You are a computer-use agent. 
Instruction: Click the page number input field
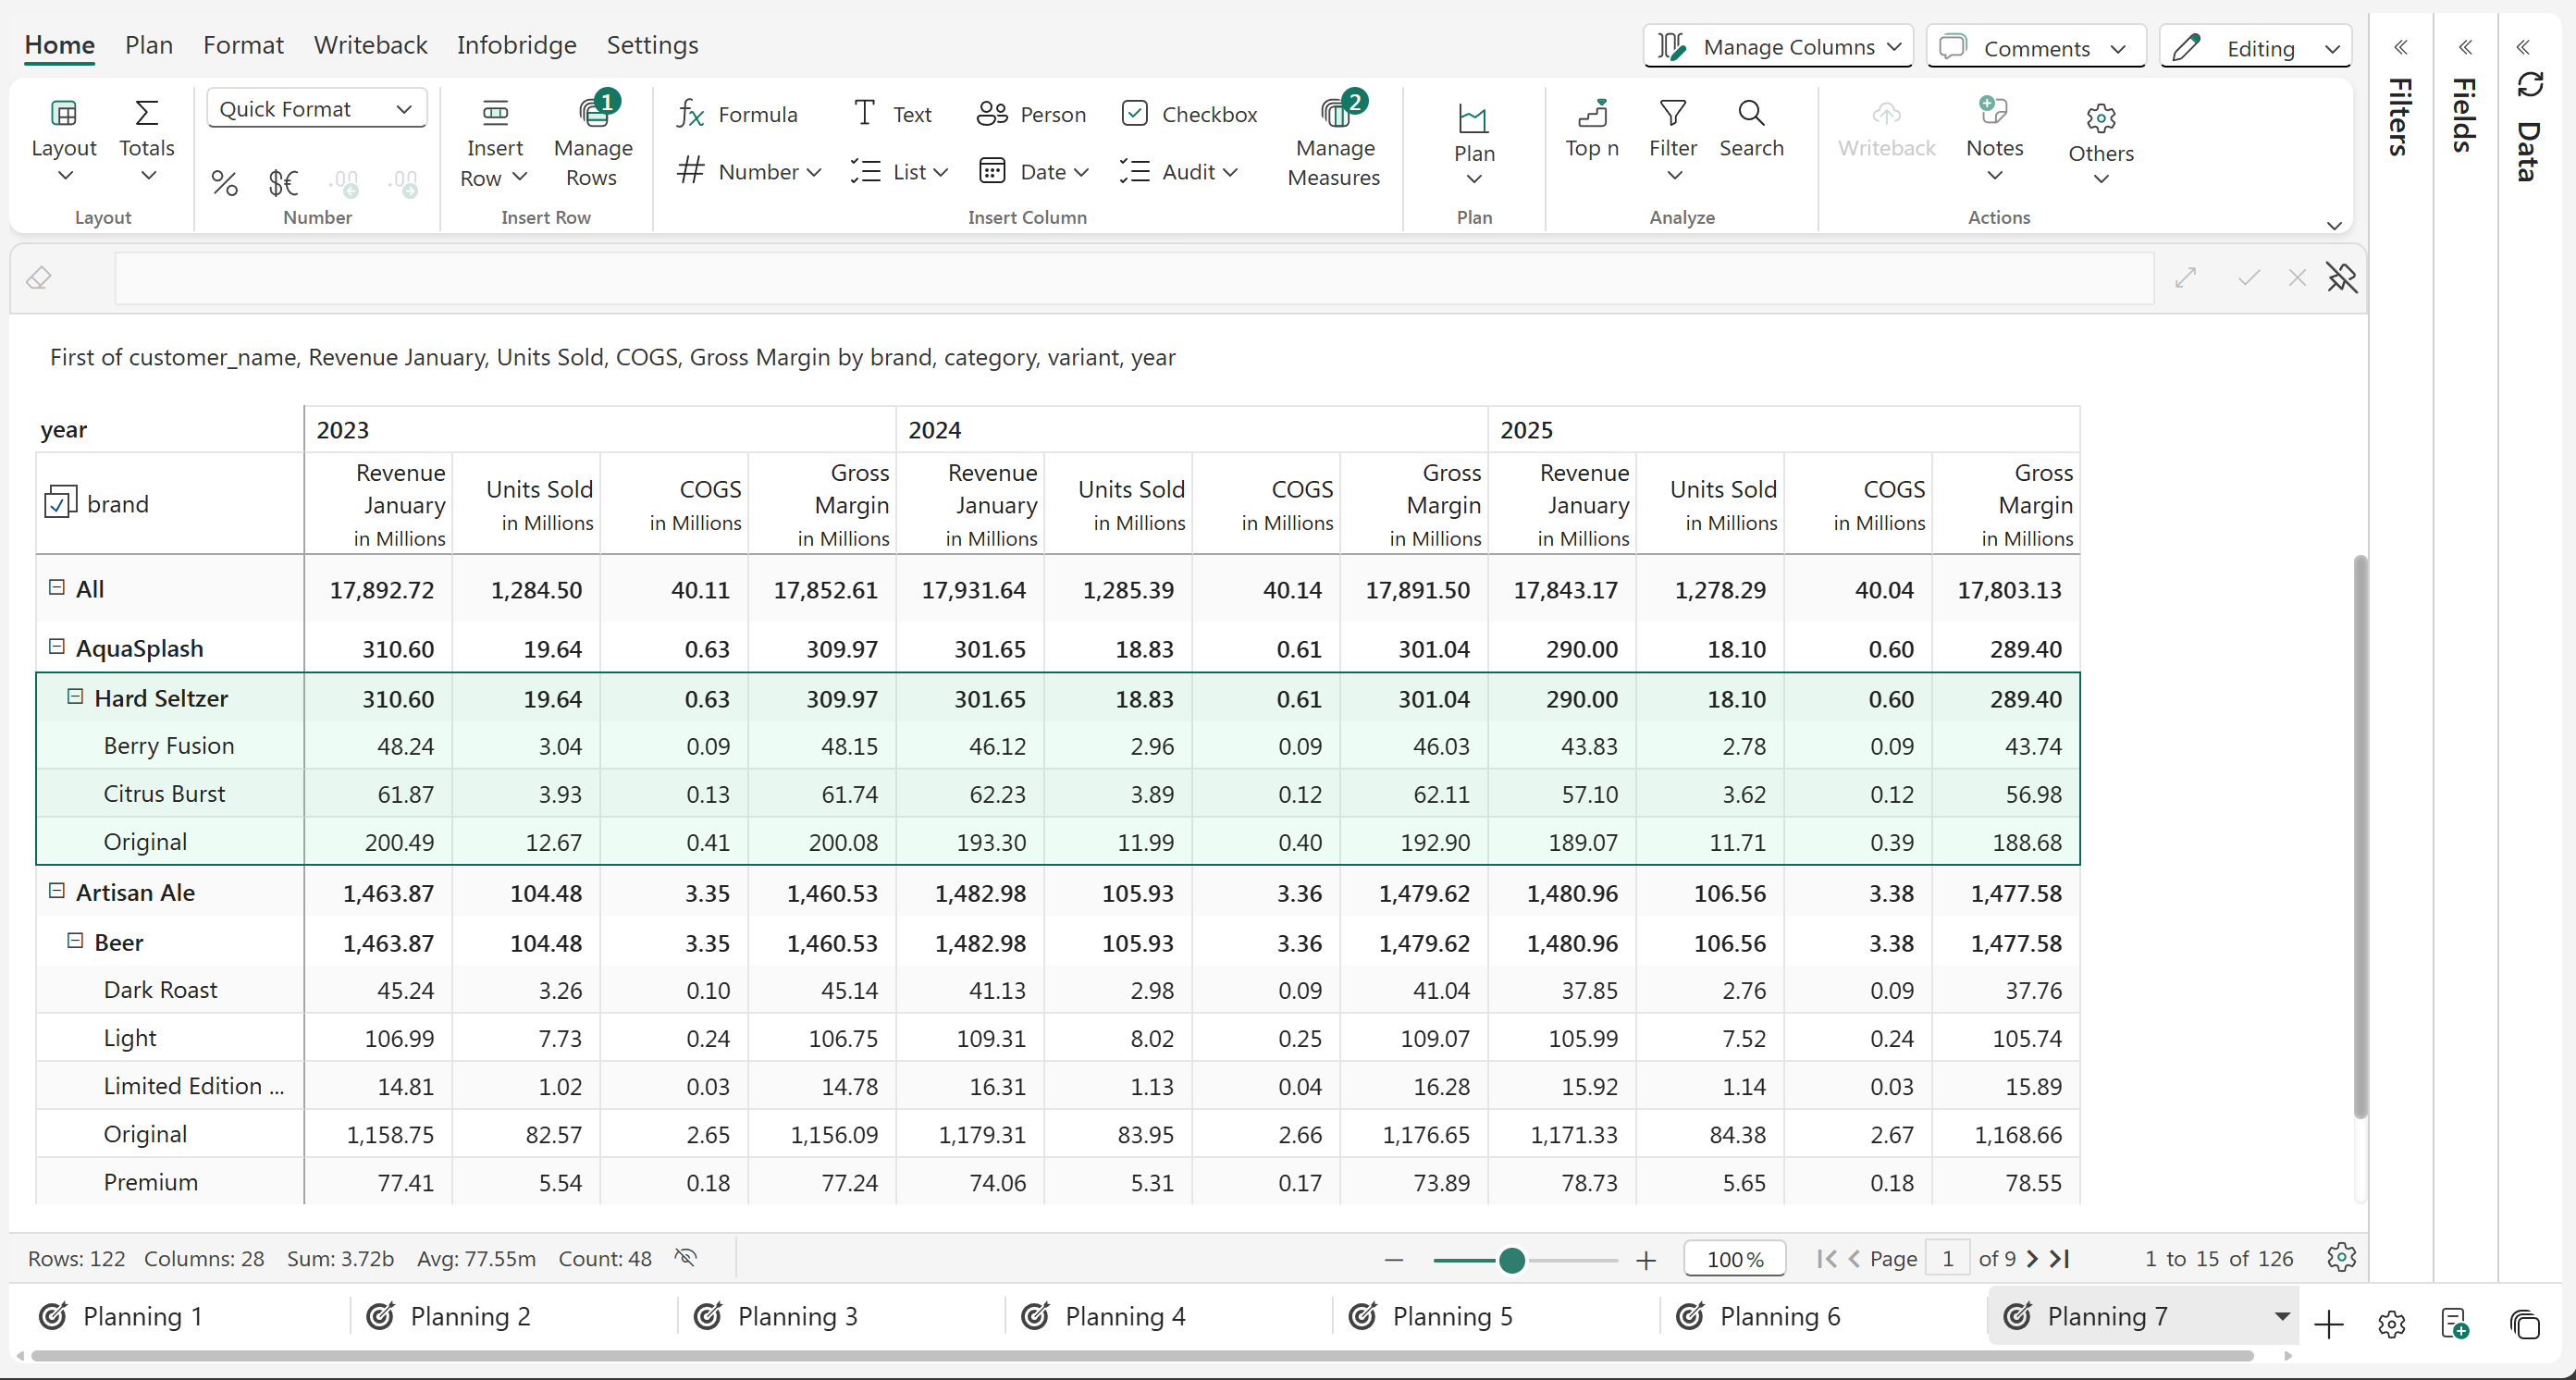[1946, 1259]
